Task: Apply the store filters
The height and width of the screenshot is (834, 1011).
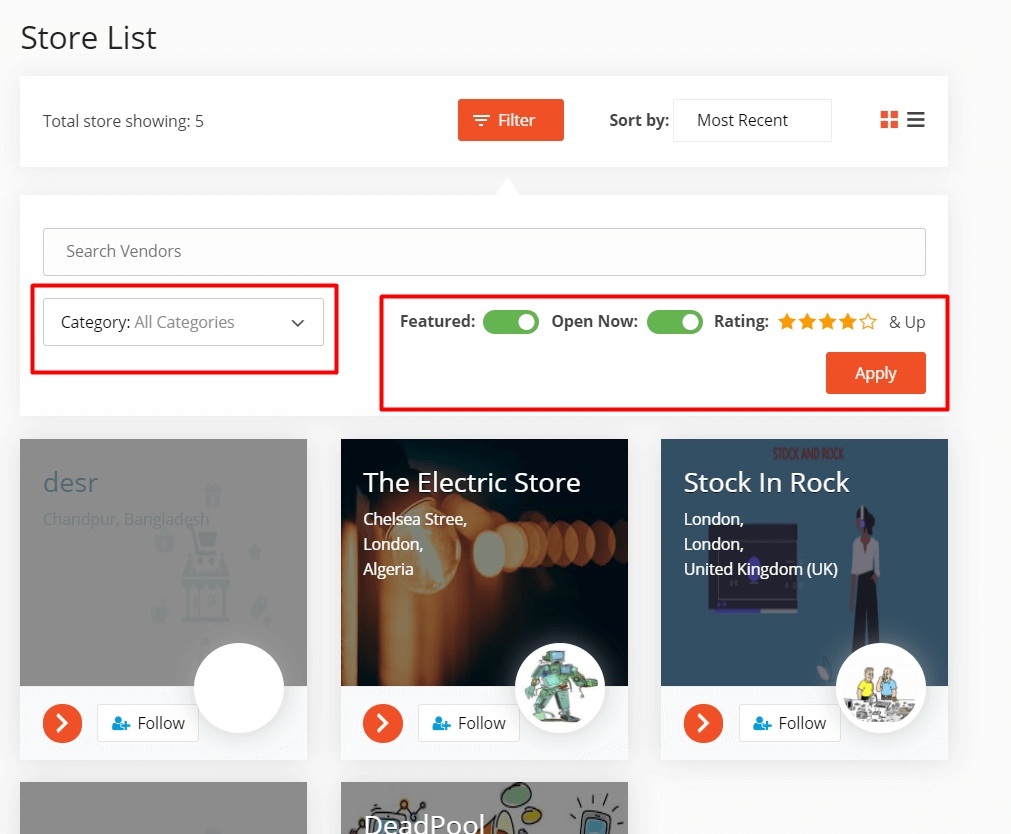Action: (x=876, y=373)
